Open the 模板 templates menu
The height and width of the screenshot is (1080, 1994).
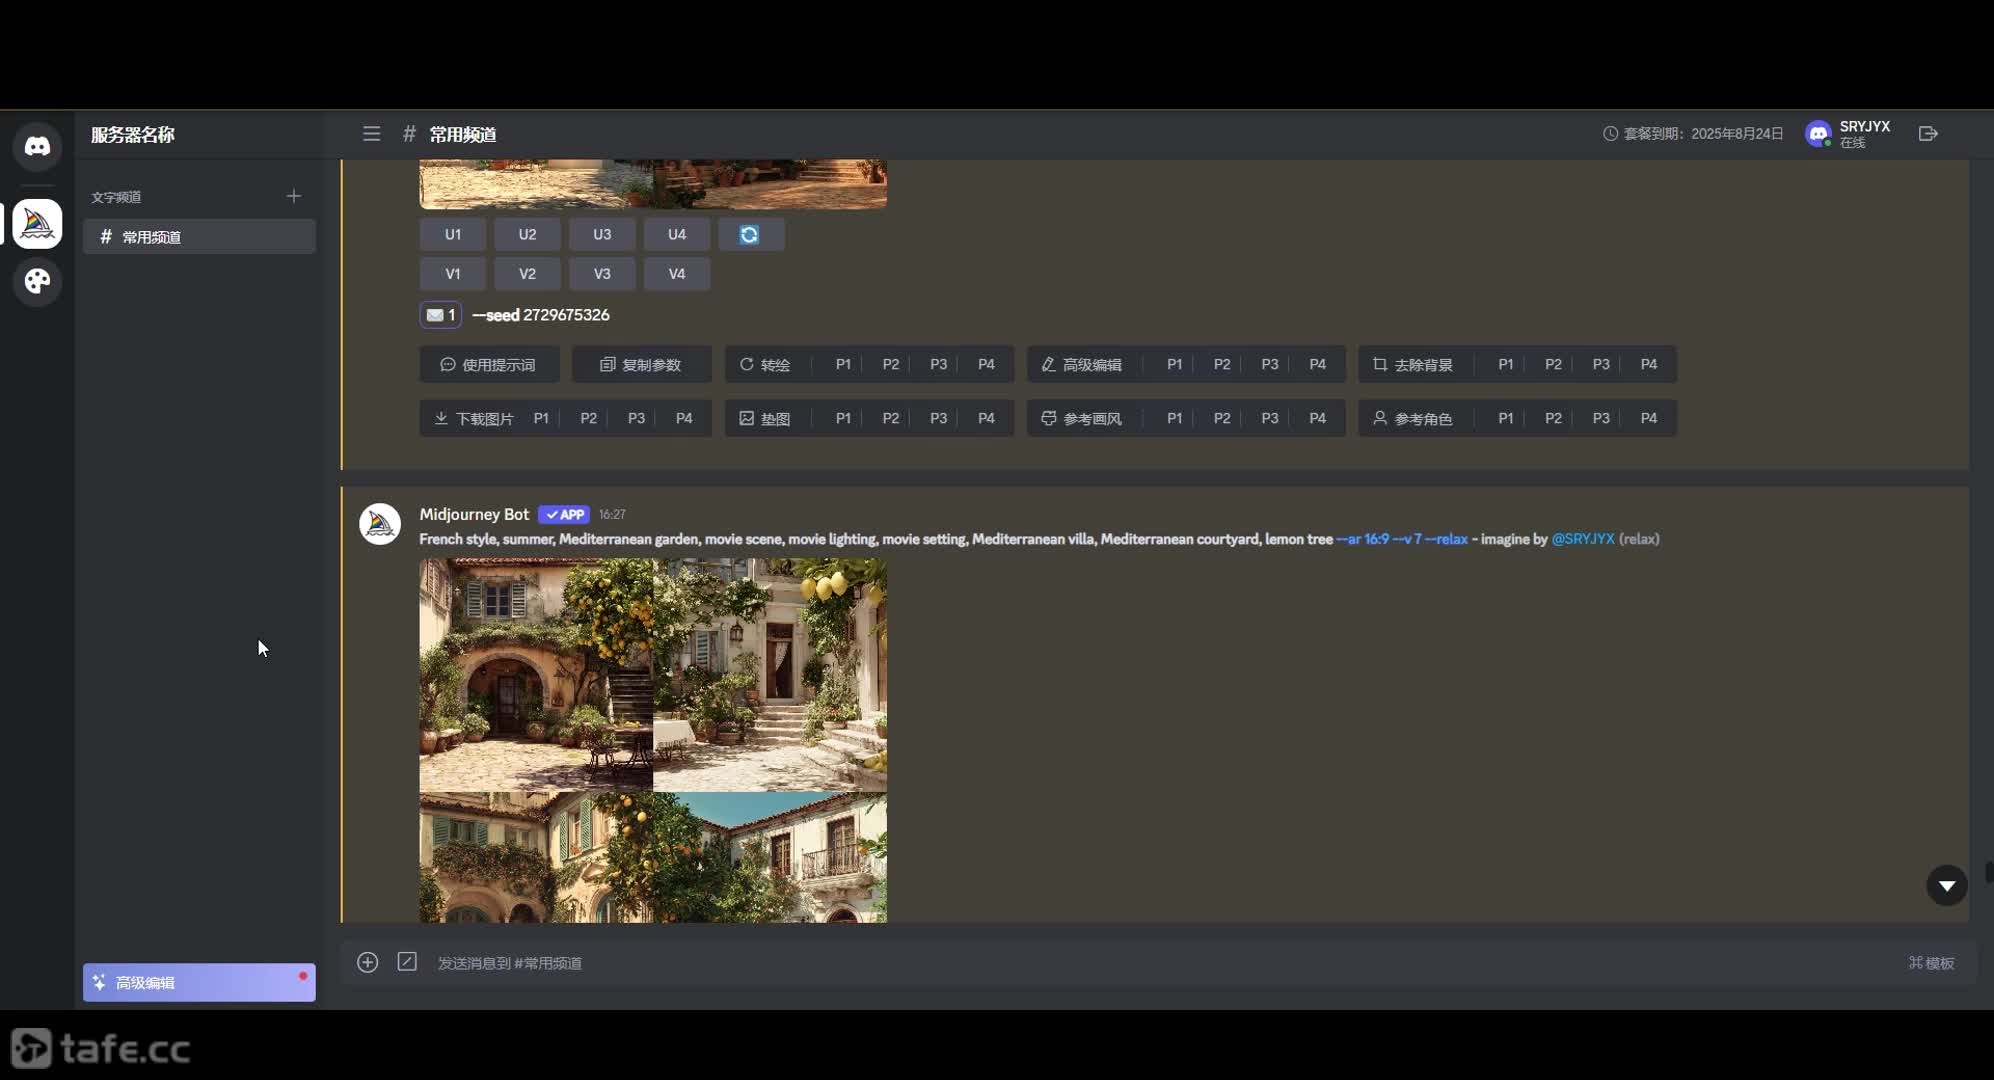1931,963
